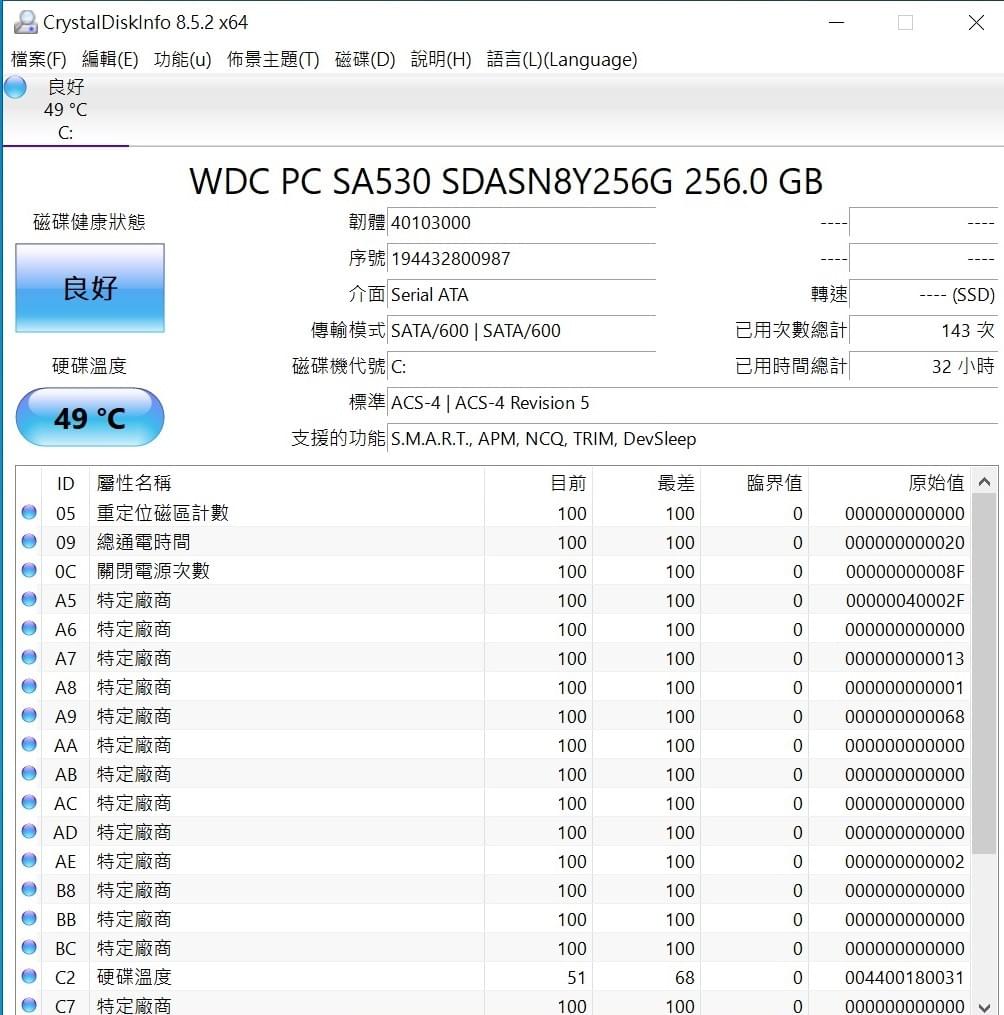Click worst value 68 in row C2
Screen dimensions: 1004x1015
coord(684,977)
